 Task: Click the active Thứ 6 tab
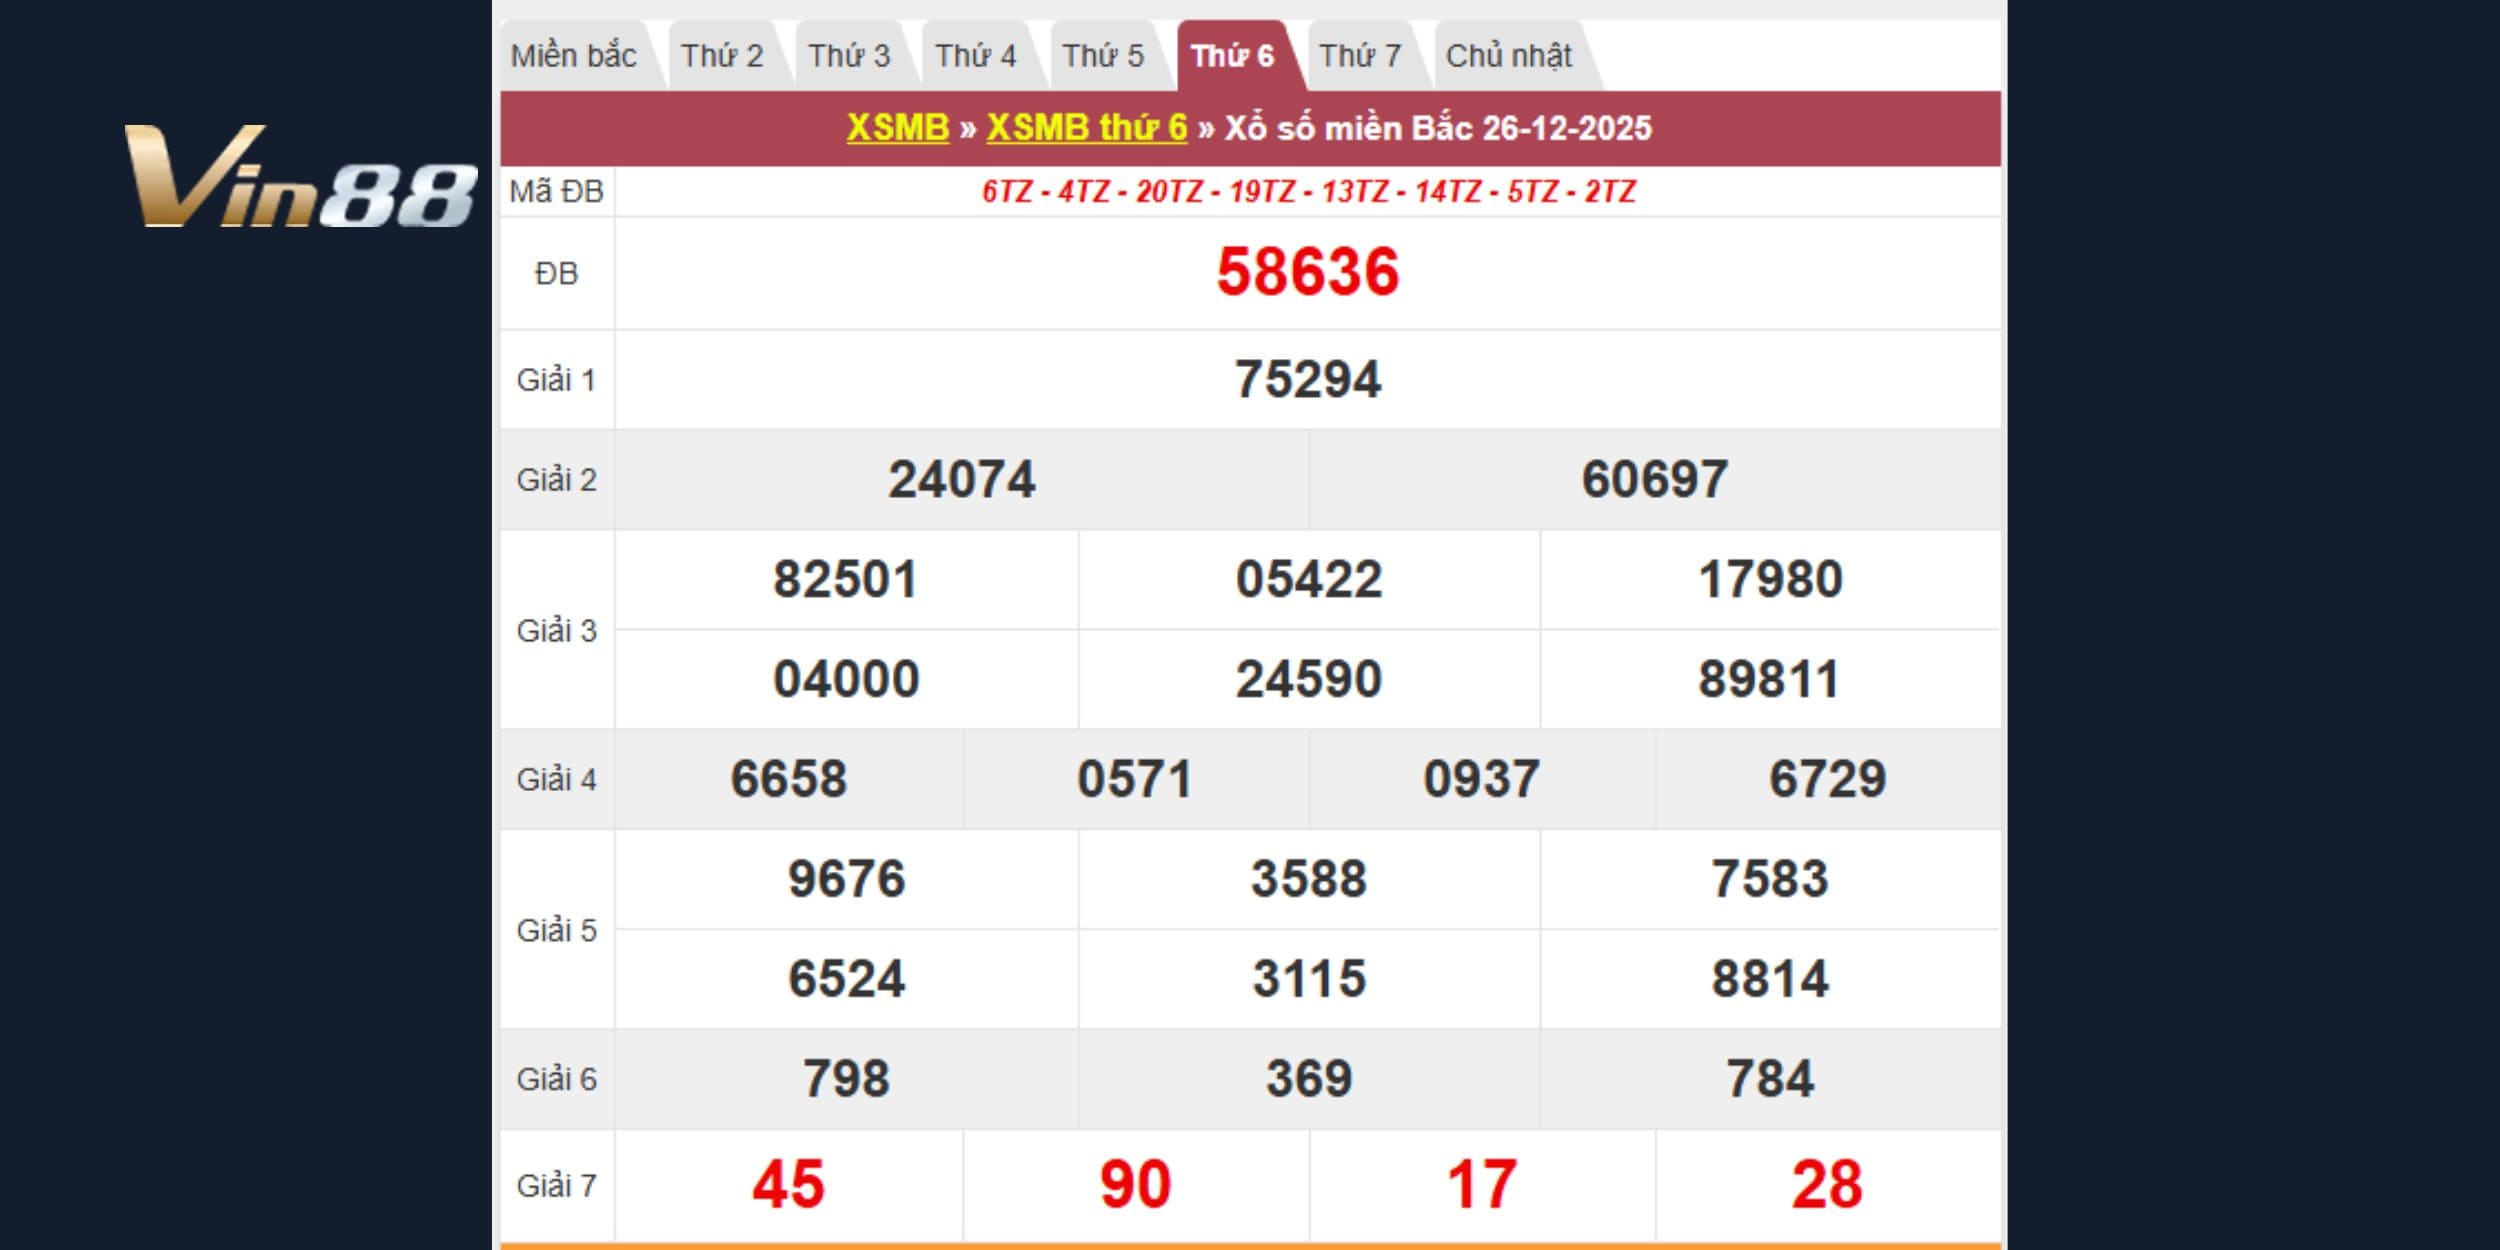tap(1232, 56)
